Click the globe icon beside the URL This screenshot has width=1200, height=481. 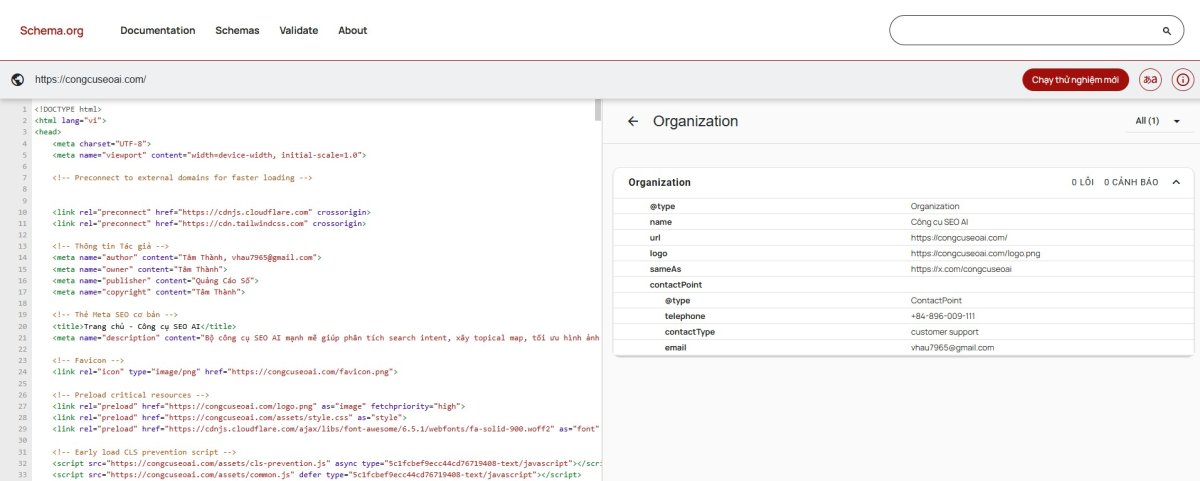(x=18, y=79)
